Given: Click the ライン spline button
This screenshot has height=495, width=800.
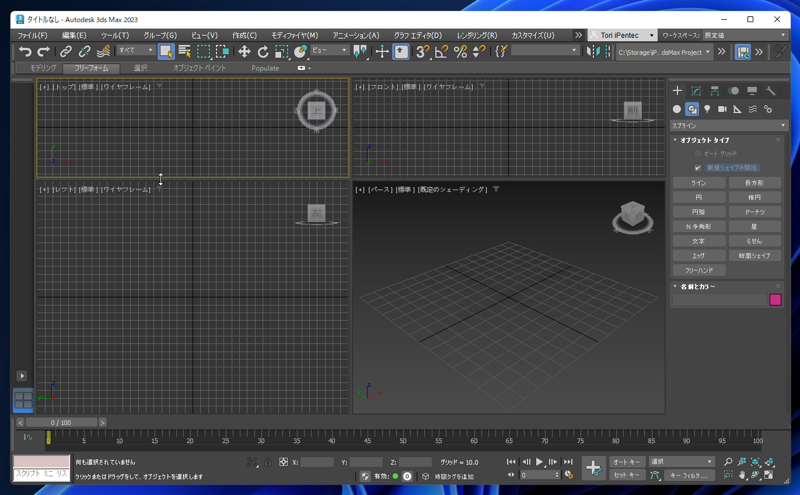Looking at the screenshot, I should 699,183.
